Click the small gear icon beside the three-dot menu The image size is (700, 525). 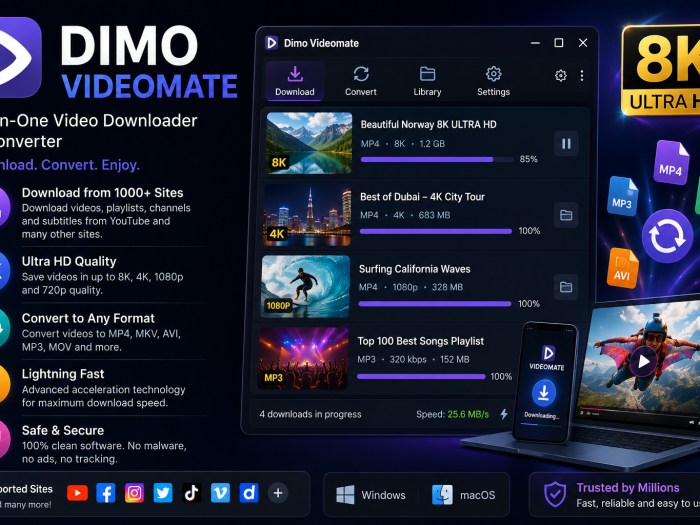[561, 75]
